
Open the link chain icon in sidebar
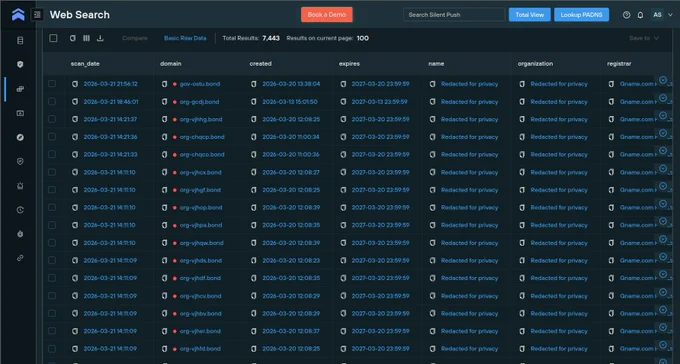pyautogui.click(x=20, y=258)
